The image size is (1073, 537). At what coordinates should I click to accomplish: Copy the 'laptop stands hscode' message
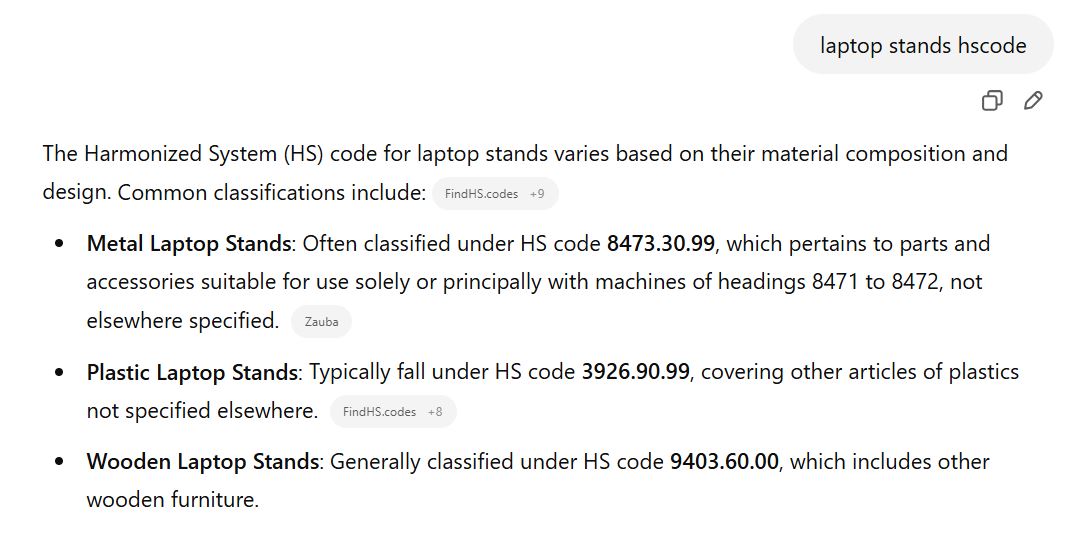[x=992, y=101]
